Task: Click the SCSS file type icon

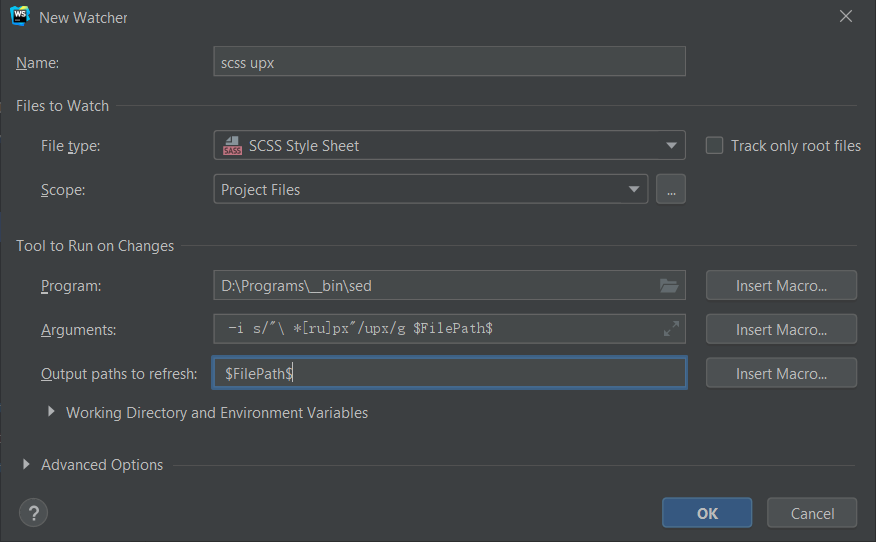Action: click(x=232, y=145)
